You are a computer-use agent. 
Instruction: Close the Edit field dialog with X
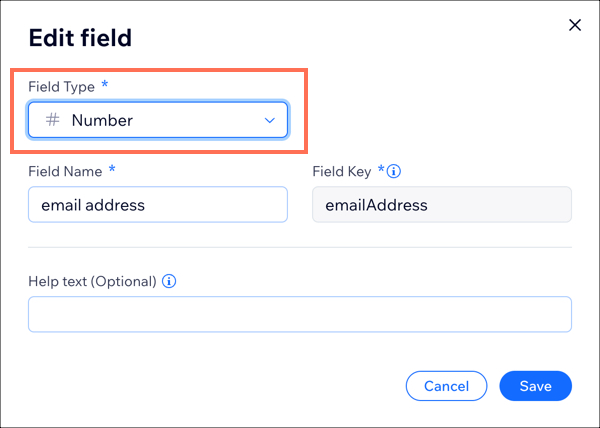pyautogui.click(x=575, y=25)
